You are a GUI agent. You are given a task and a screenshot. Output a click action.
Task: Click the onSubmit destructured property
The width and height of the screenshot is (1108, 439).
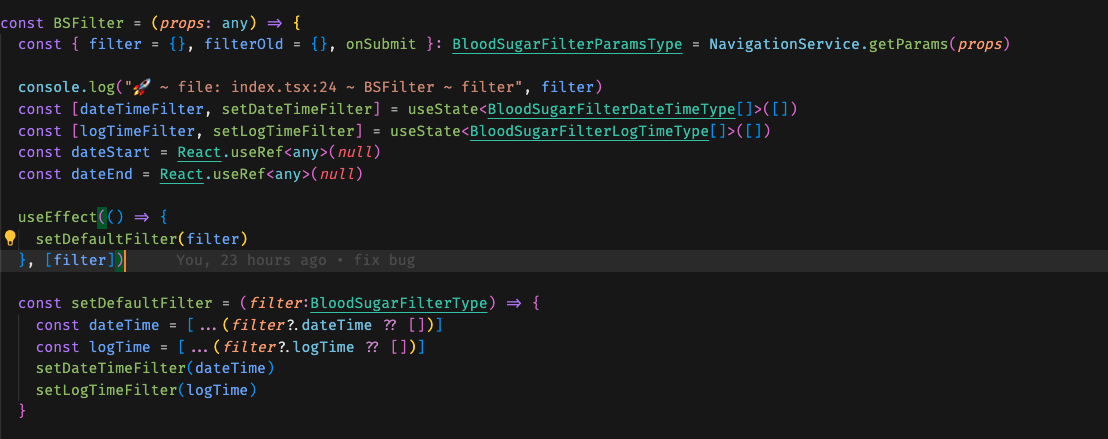(381, 45)
